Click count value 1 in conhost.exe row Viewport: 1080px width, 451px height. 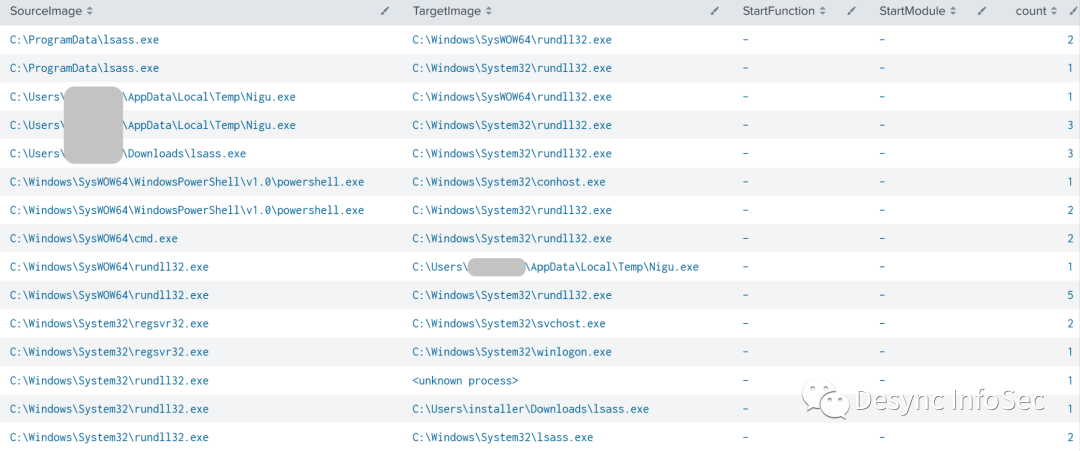tap(1070, 182)
